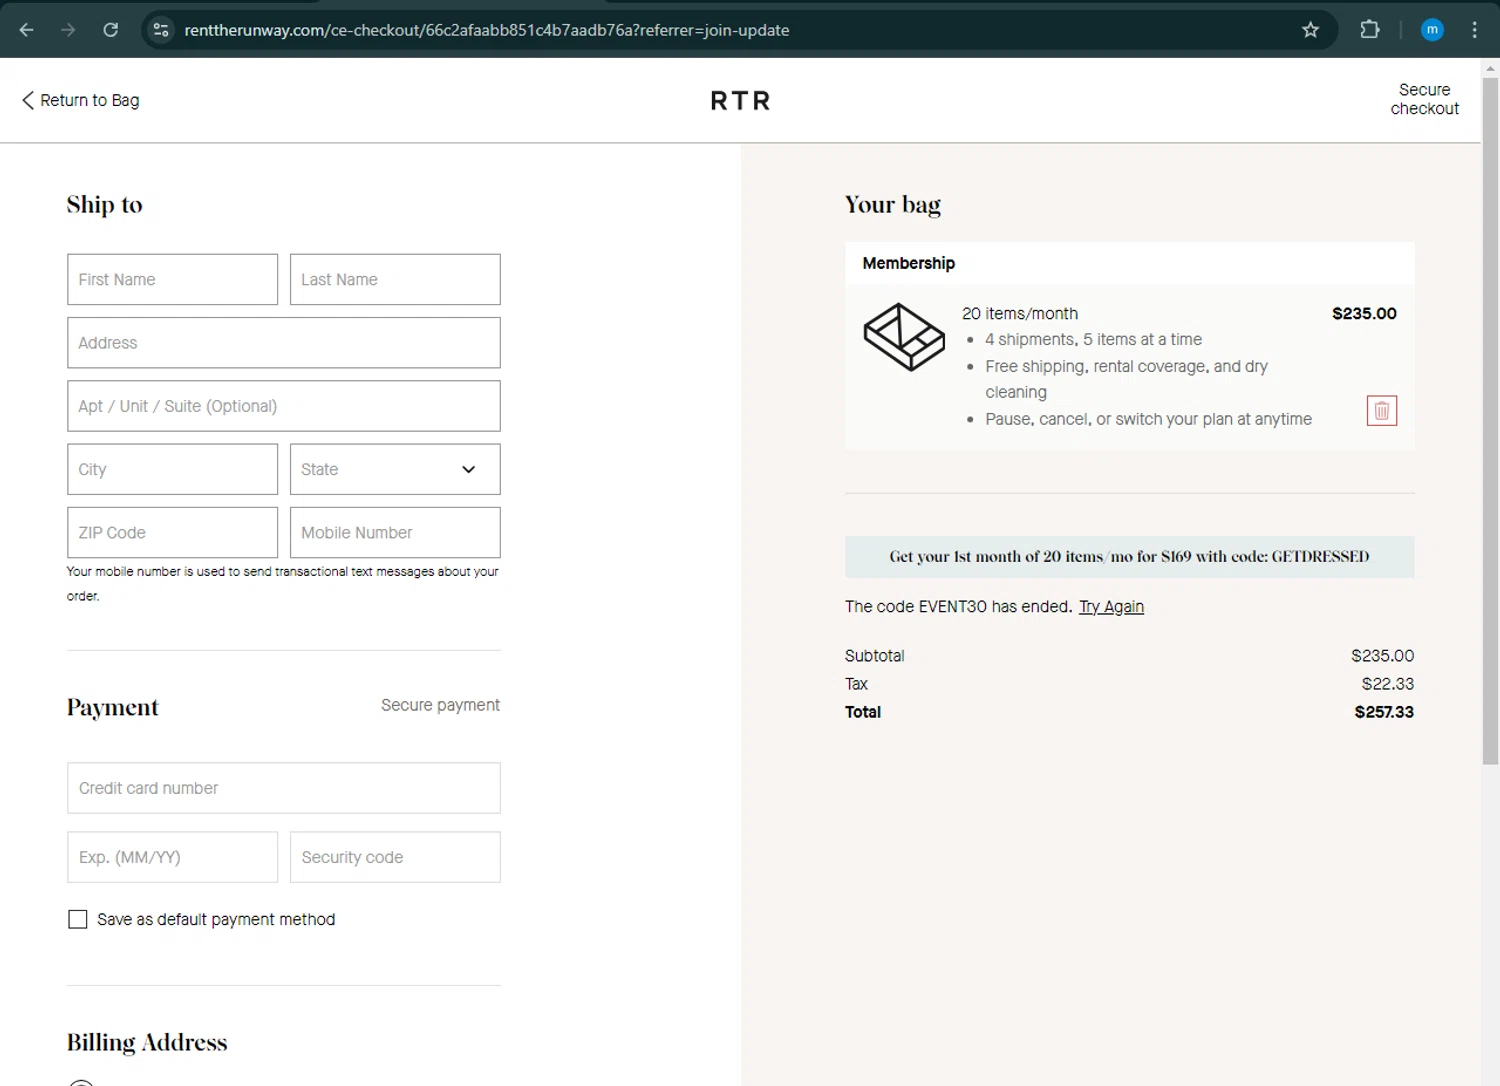Viewport: 1500px width, 1086px height.
Task: Remove membership with the trash icon
Action: [1382, 411]
